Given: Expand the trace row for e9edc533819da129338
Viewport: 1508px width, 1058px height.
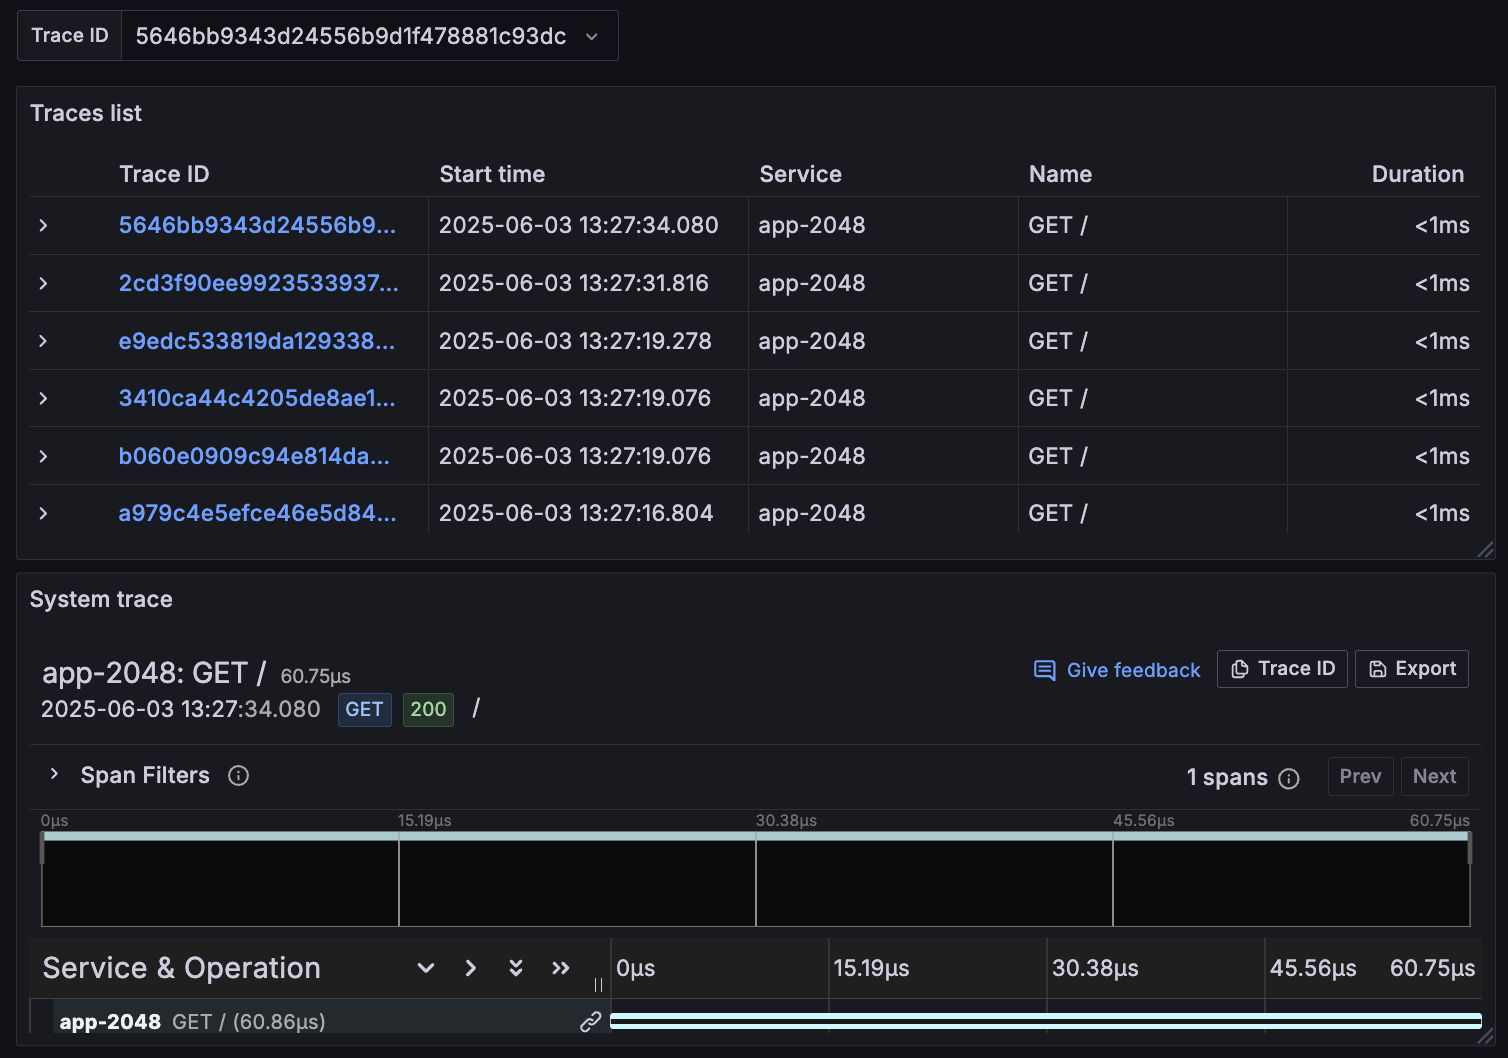Looking at the screenshot, I should (x=42, y=340).
